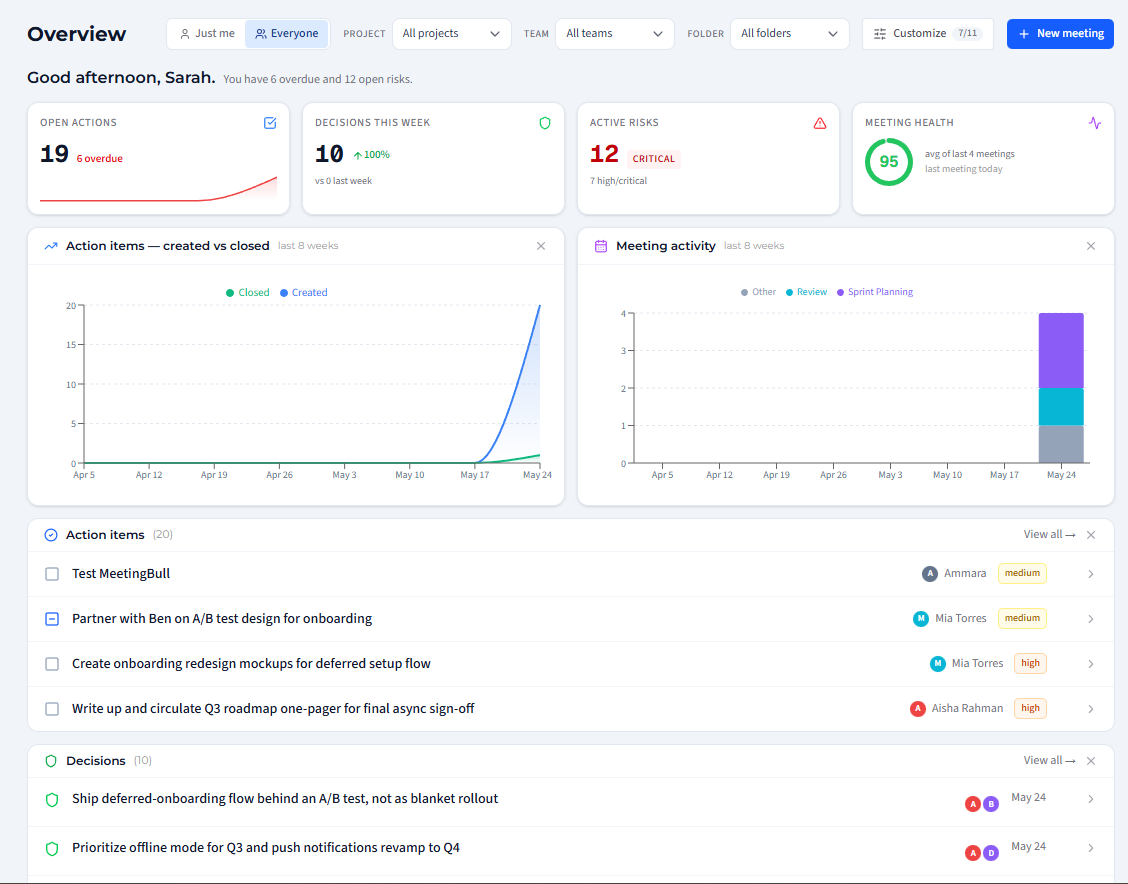Close the Meeting activity widget

point(1091,246)
